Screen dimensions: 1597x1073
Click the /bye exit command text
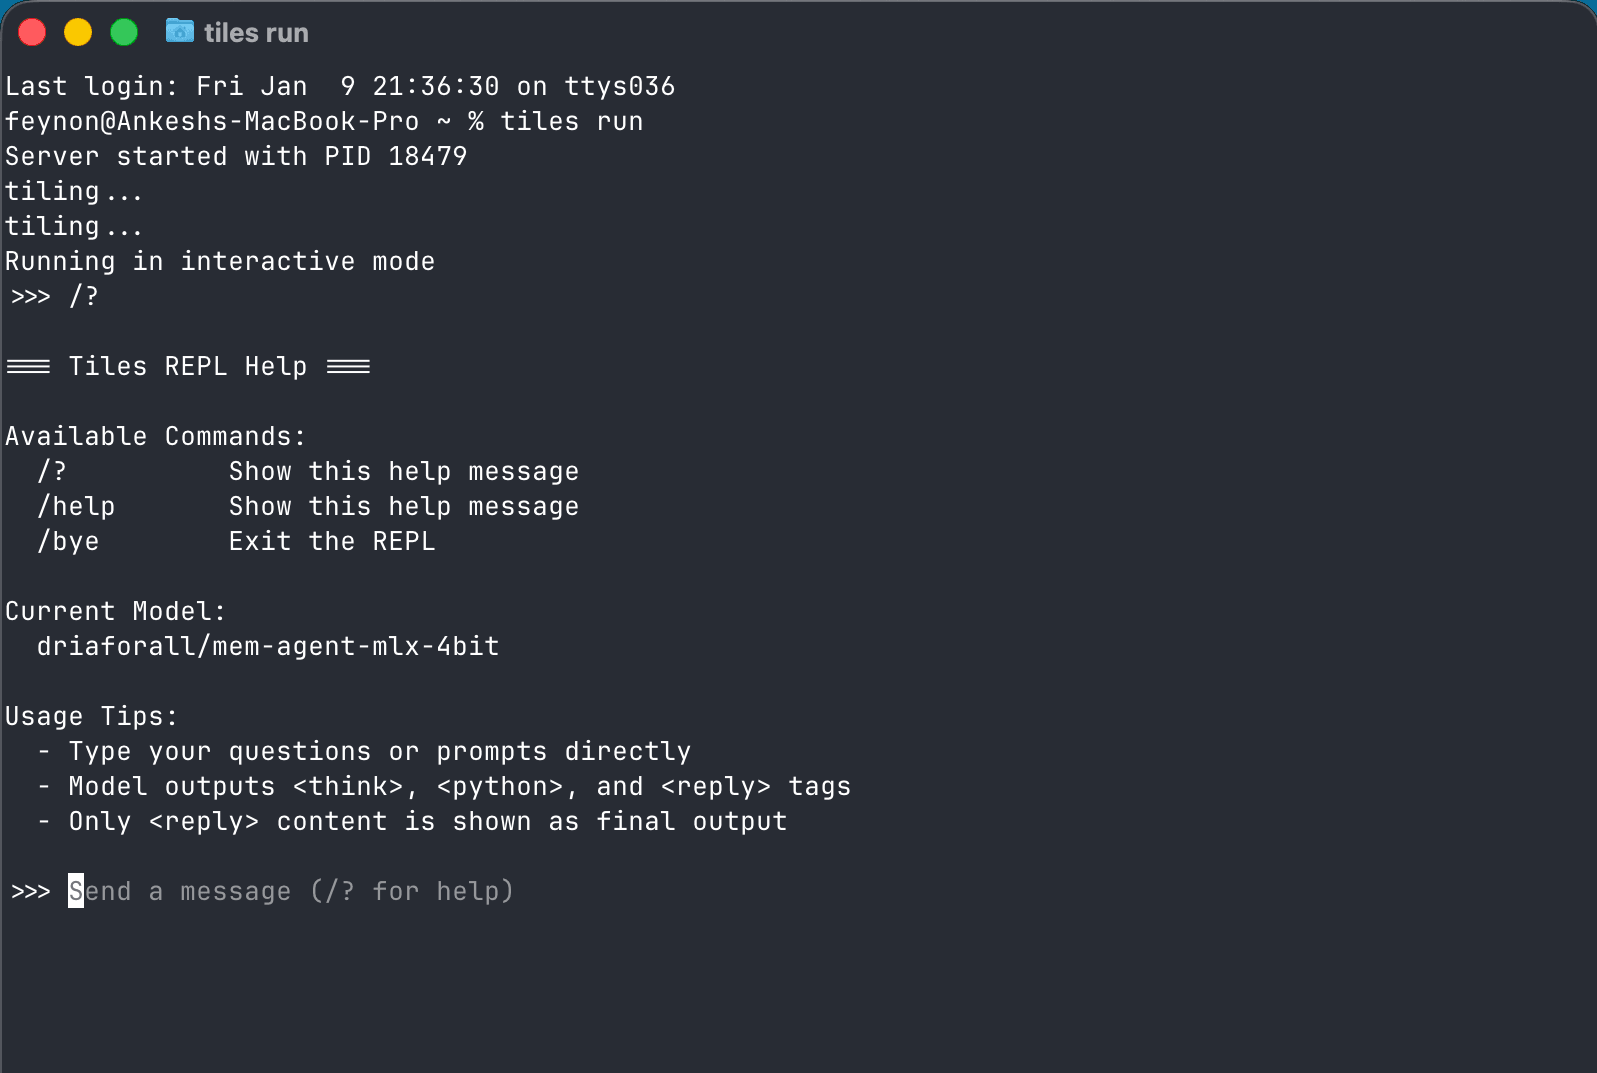click(x=68, y=541)
